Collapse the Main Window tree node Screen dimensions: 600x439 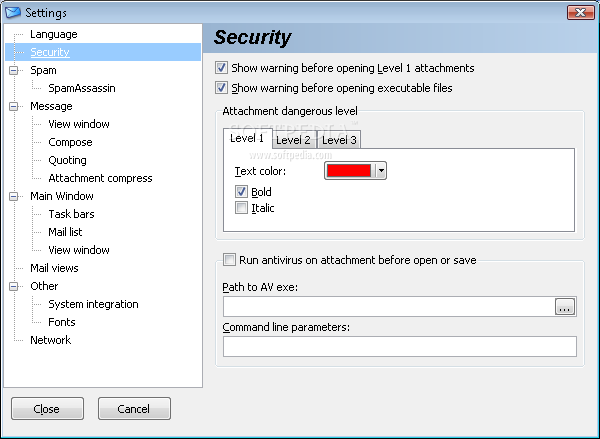point(14,196)
